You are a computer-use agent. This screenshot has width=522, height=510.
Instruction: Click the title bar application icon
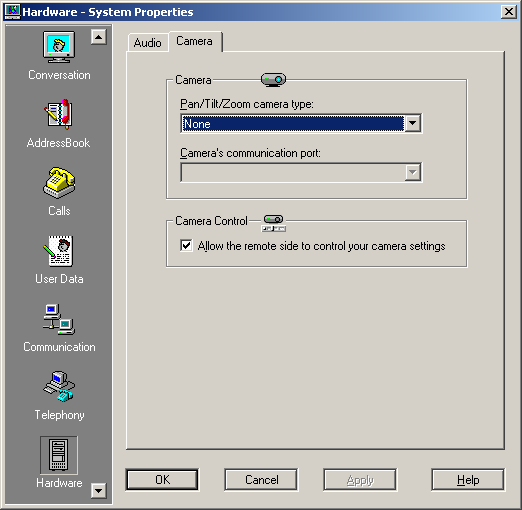(x=12, y=12)
